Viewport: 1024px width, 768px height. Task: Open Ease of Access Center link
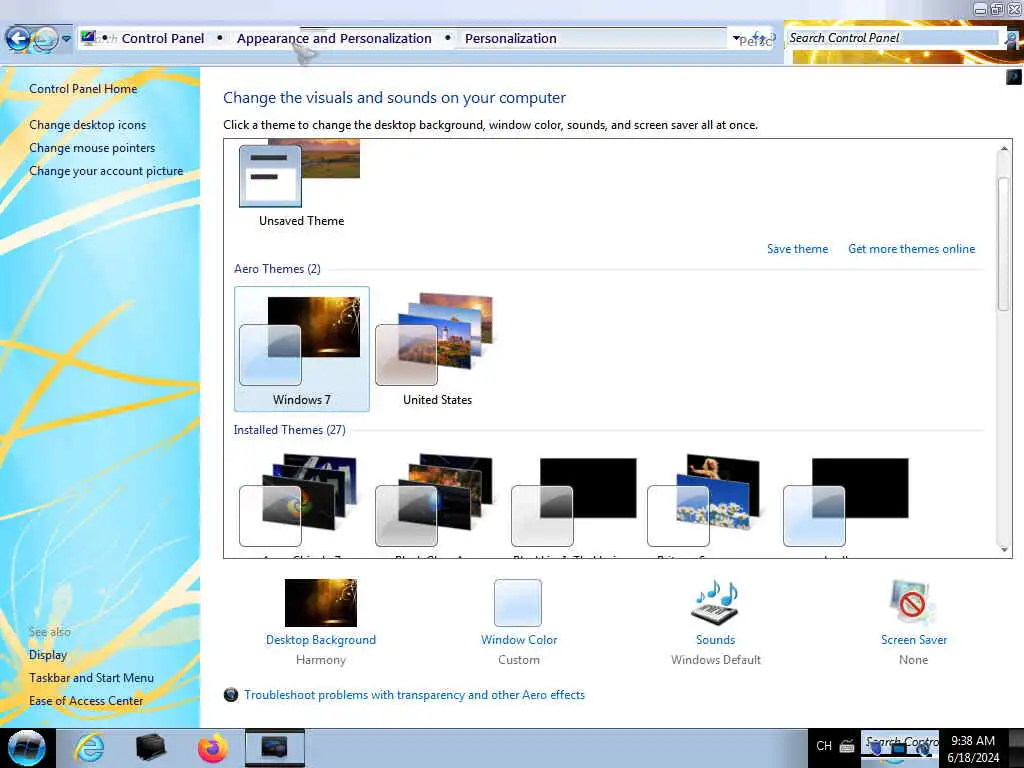86,701
